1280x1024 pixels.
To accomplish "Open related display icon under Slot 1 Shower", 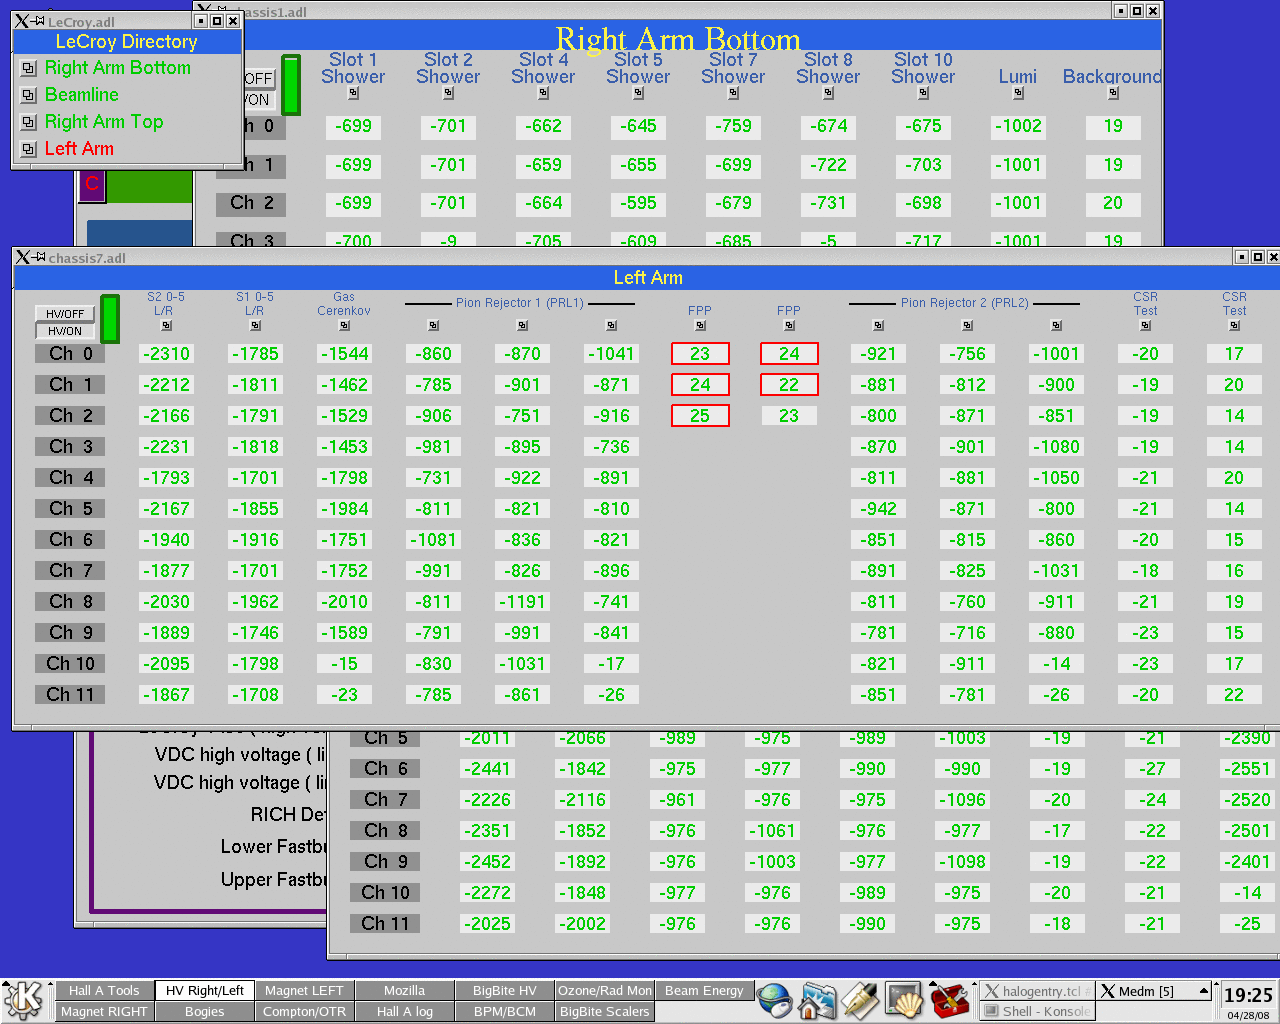I will pyautogui.click(x=353, y=93).
